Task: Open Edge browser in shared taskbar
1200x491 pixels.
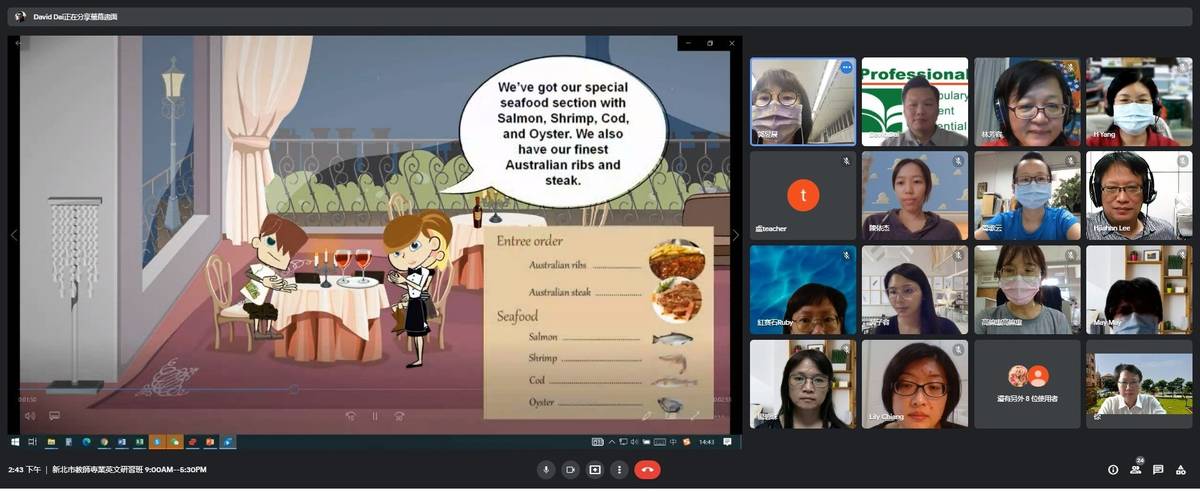Action: 86,441
